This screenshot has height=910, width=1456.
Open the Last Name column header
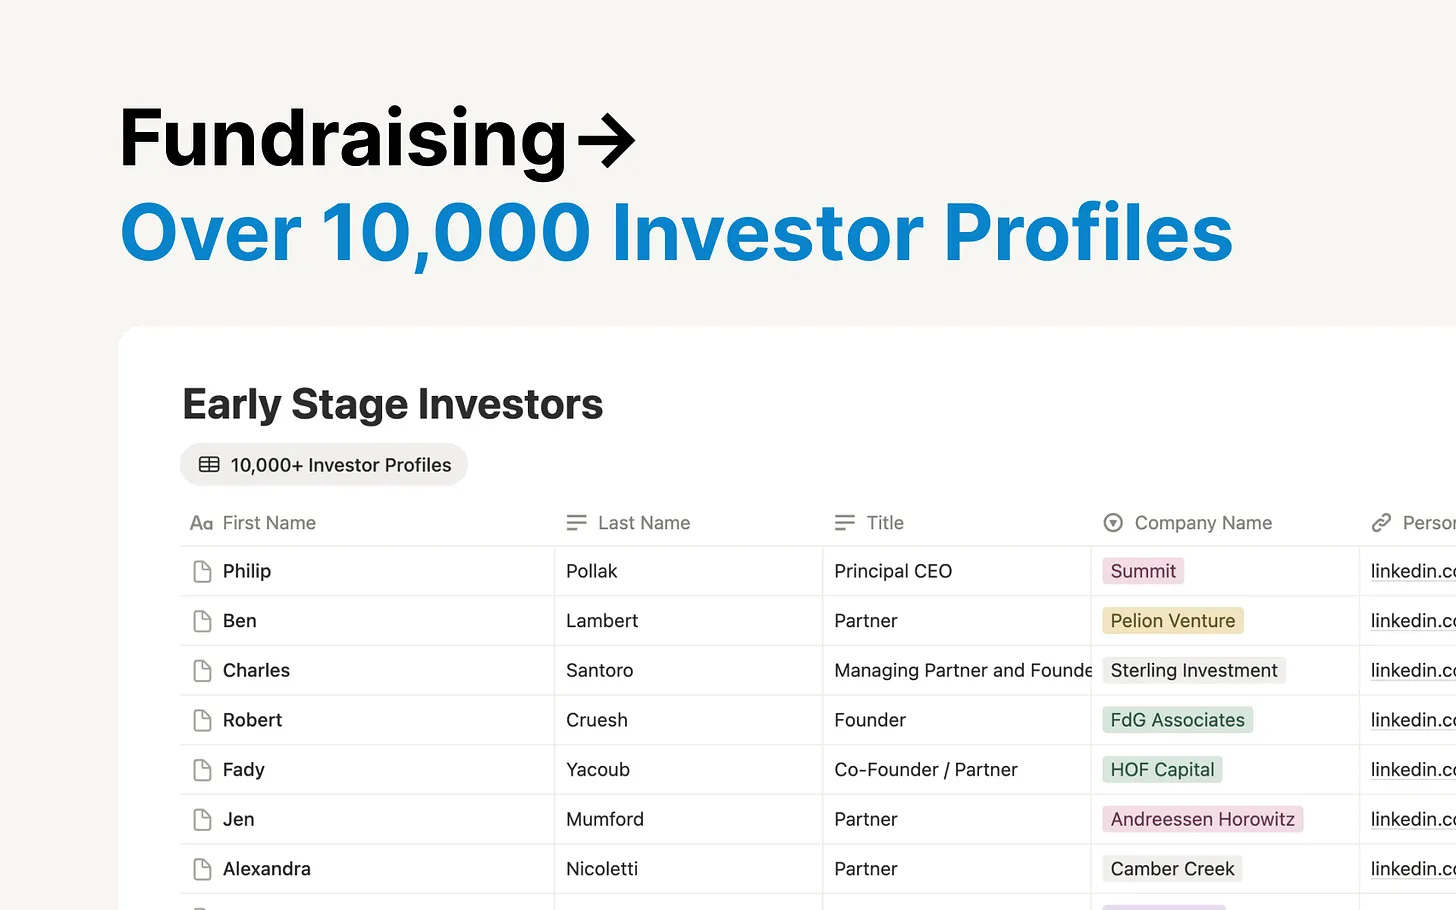(689, 523)
